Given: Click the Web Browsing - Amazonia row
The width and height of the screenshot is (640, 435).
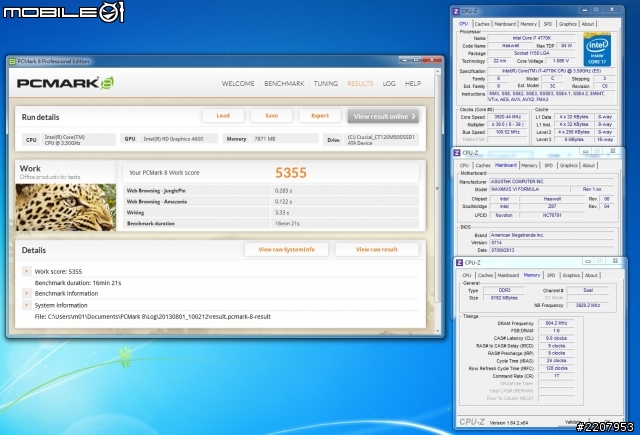Looking at the screenshot, I should tap(271, 202).
